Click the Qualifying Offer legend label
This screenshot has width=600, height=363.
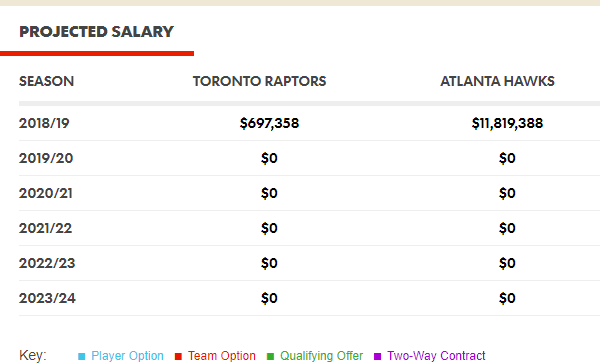pos(321,356)
